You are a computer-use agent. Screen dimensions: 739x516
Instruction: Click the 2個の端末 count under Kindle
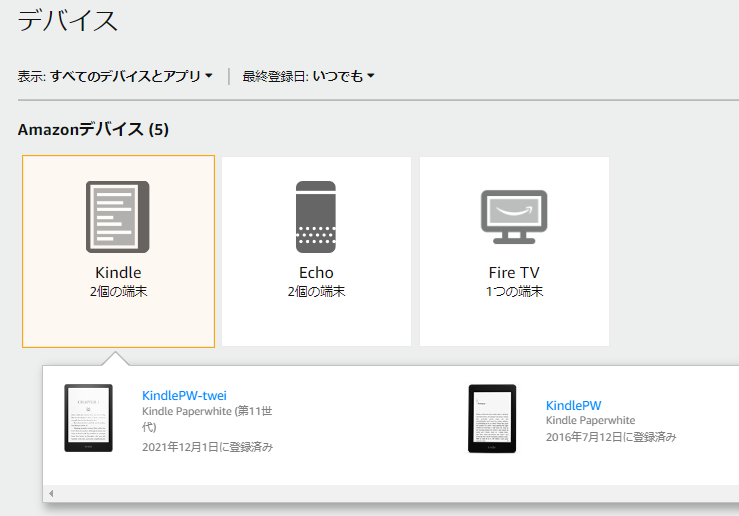point(118,291)
